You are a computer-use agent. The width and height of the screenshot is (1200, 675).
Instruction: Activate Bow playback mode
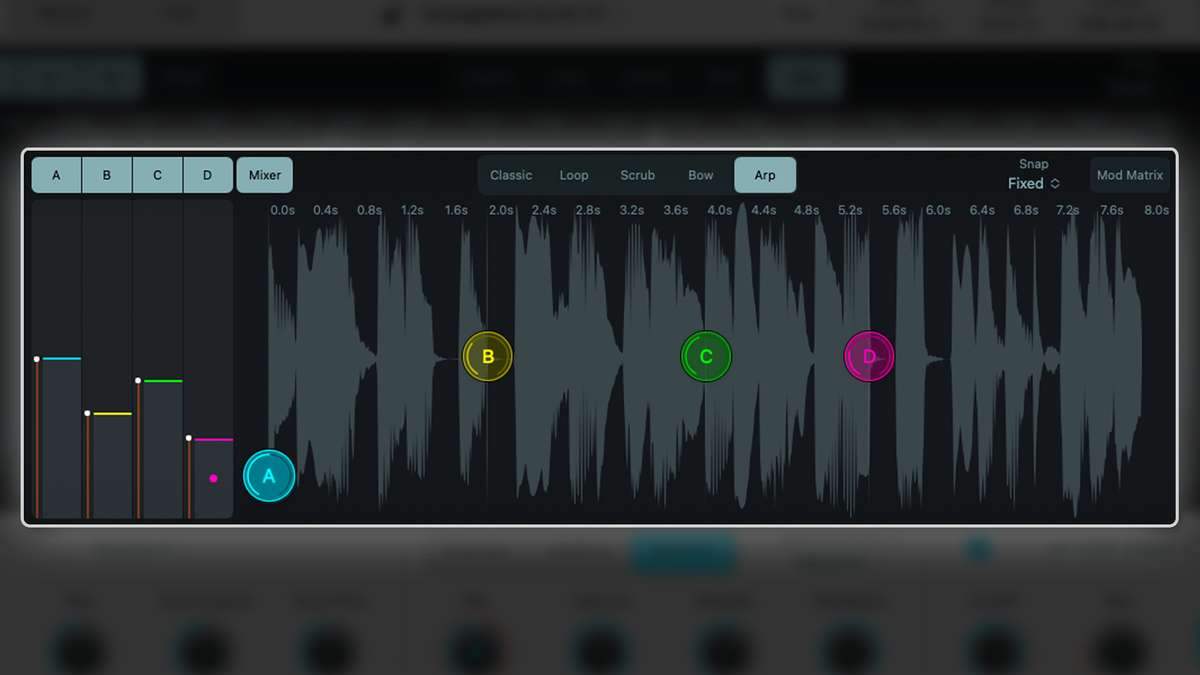click(700, 174)
